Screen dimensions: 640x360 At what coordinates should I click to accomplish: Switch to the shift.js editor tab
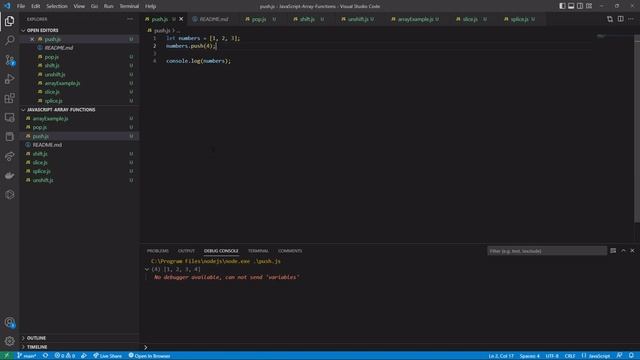[310, 19]
